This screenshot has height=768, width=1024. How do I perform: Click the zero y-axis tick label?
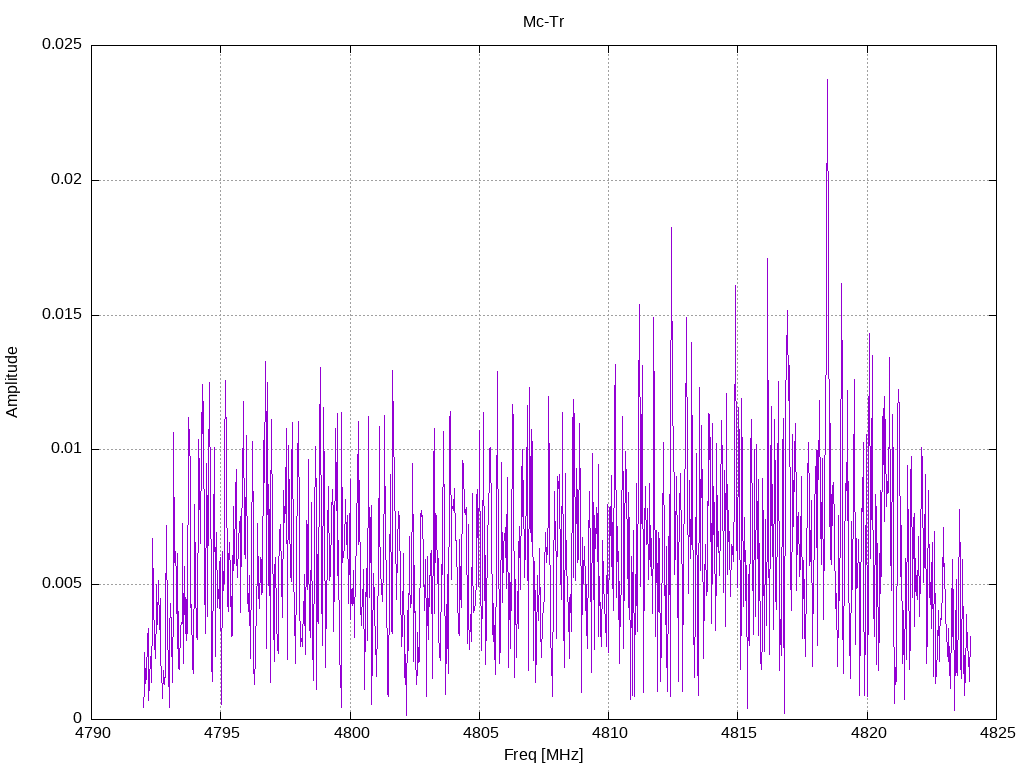[x=78, y=718]
